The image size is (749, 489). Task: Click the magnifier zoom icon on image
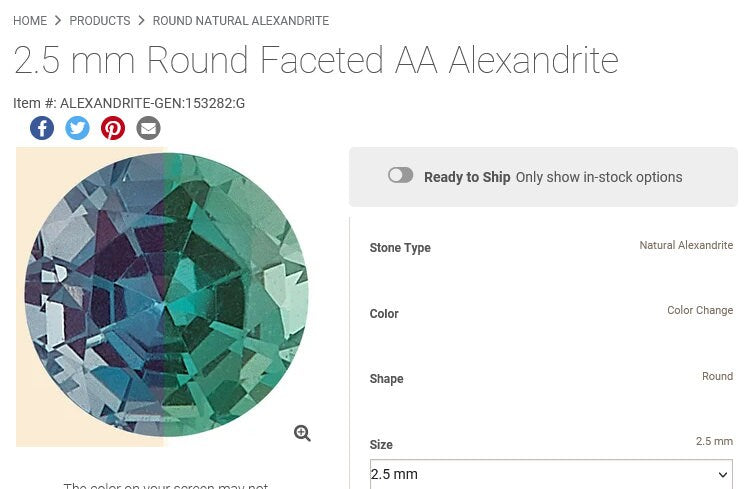tap(302, 433)
